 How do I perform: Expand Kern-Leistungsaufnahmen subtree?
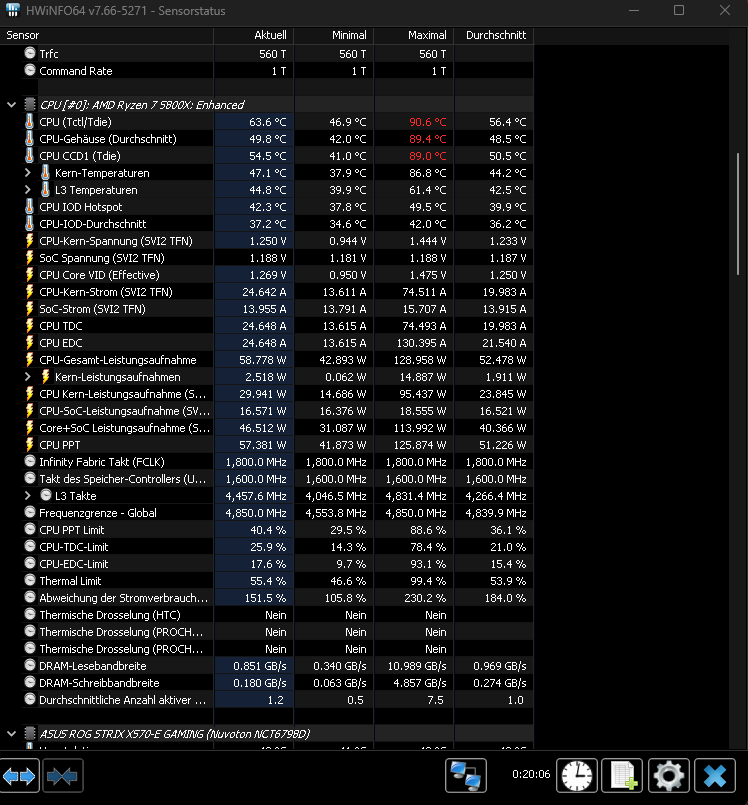28,377
